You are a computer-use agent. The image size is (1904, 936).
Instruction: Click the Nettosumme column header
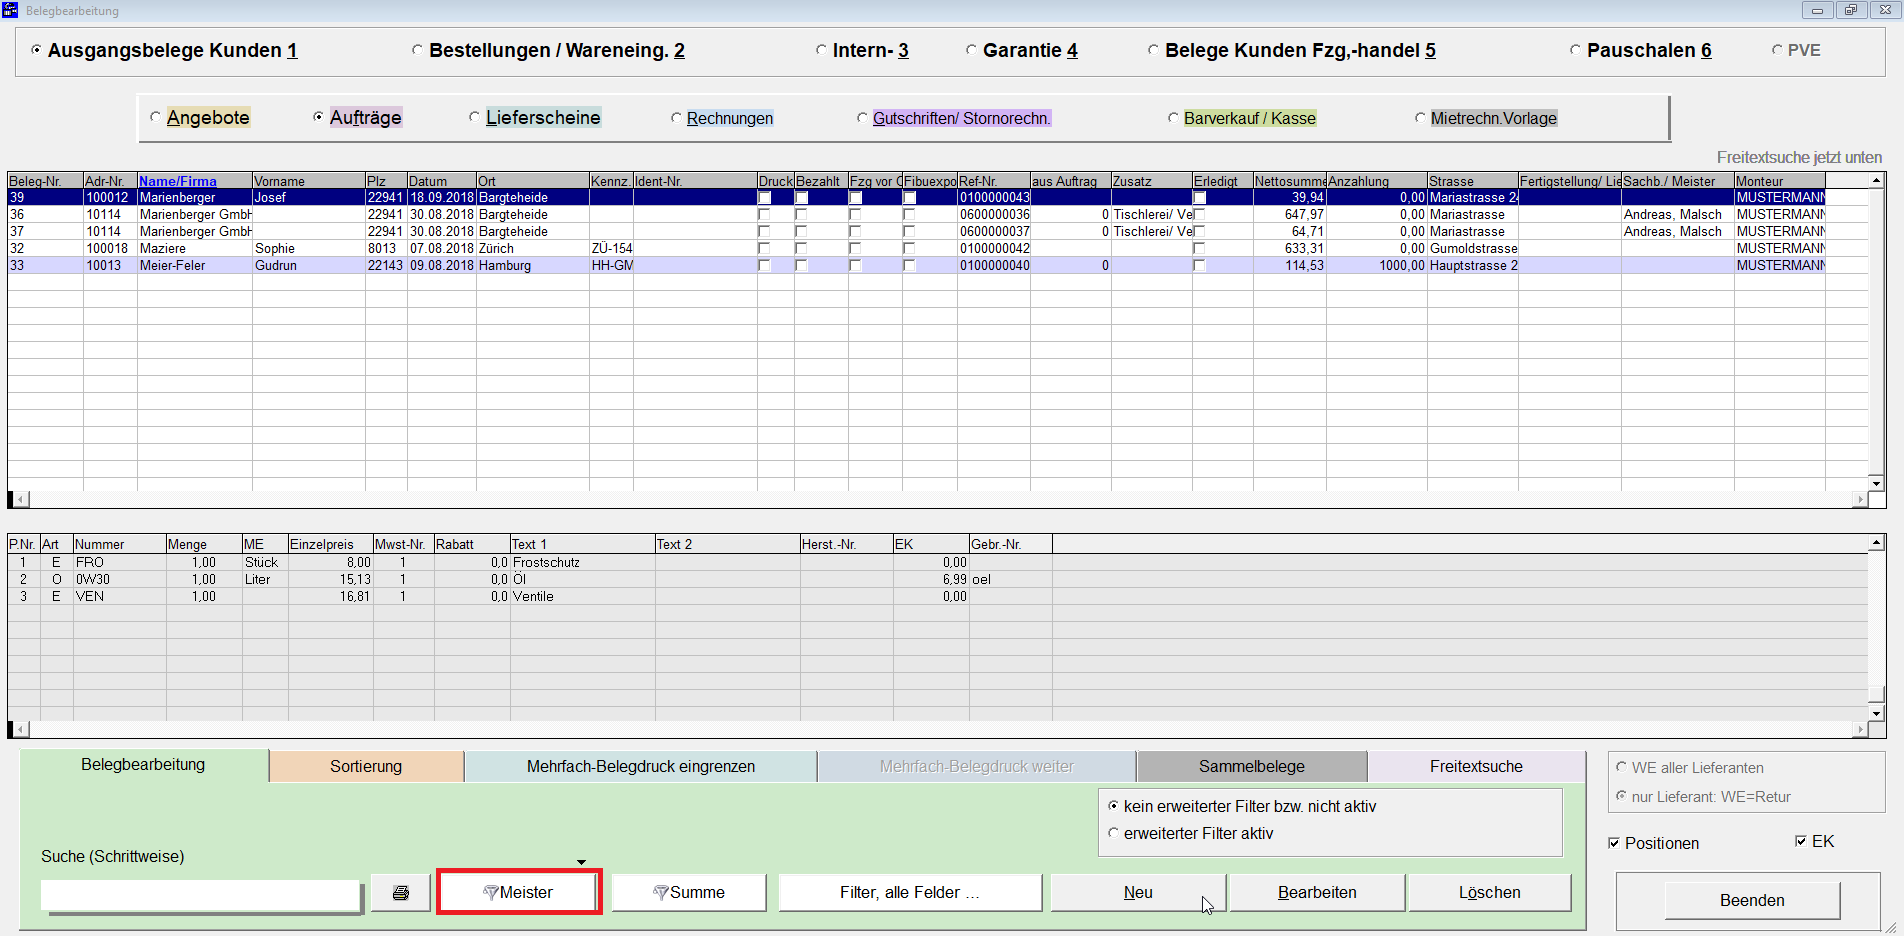pos(1290,181)
